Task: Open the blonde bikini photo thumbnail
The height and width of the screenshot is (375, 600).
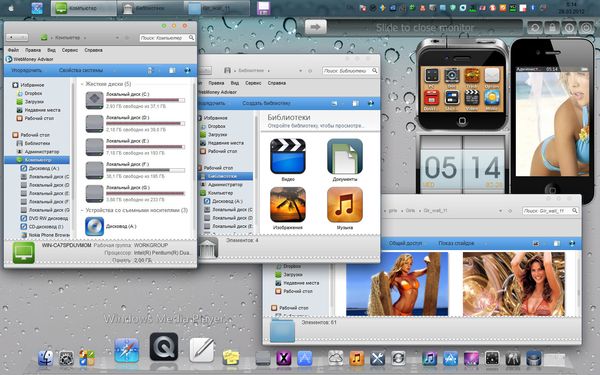Action: [x=397, y=284]
